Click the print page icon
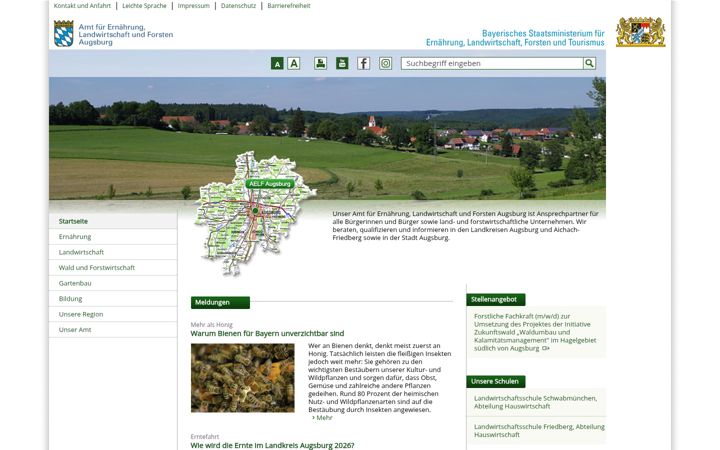 [x=321, y=63]
